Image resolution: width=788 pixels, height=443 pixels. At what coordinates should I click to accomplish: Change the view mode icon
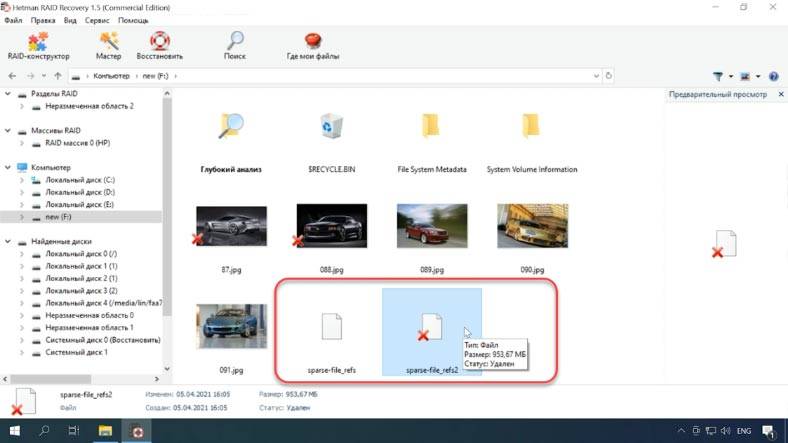tap(745, 76)
